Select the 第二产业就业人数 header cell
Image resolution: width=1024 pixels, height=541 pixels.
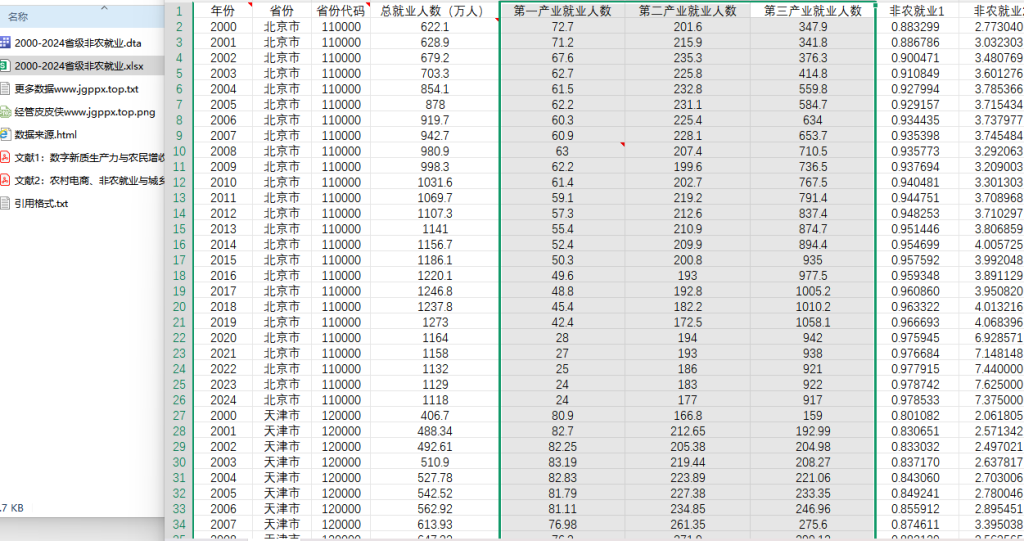pyautogui.click(x=688, y=10)
